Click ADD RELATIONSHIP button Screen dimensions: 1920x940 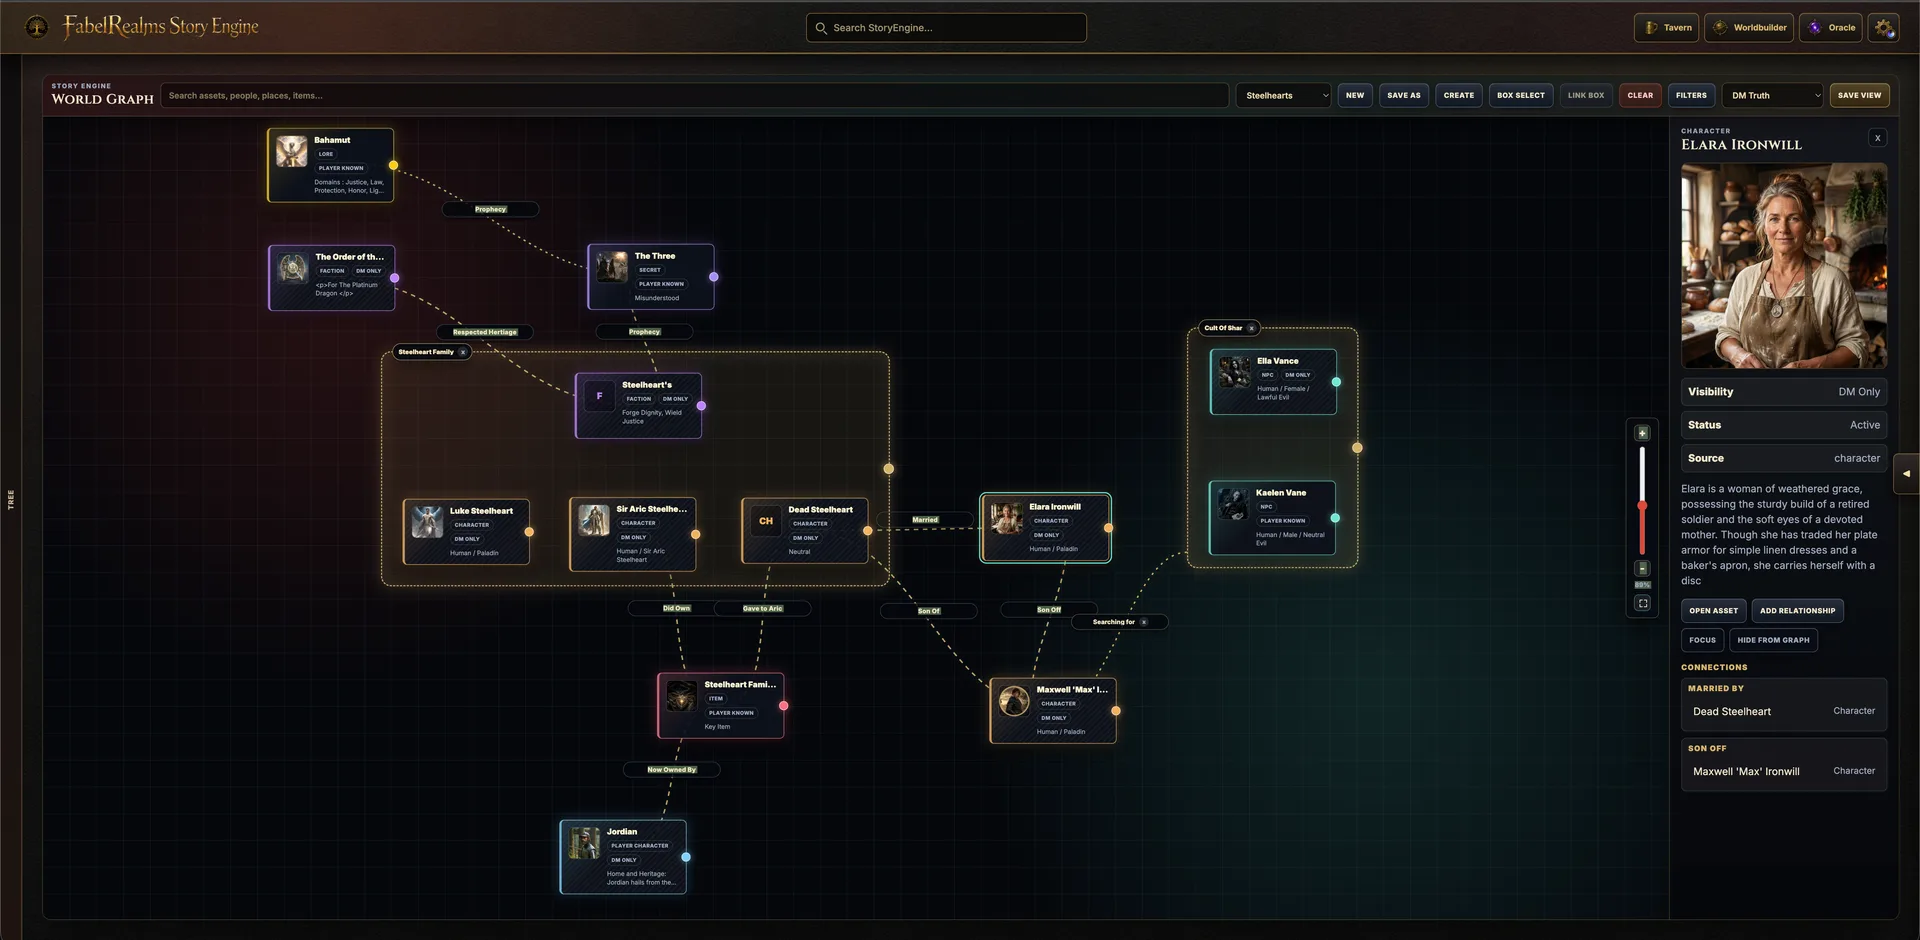pyautogui.click(x=1797, y=611)
